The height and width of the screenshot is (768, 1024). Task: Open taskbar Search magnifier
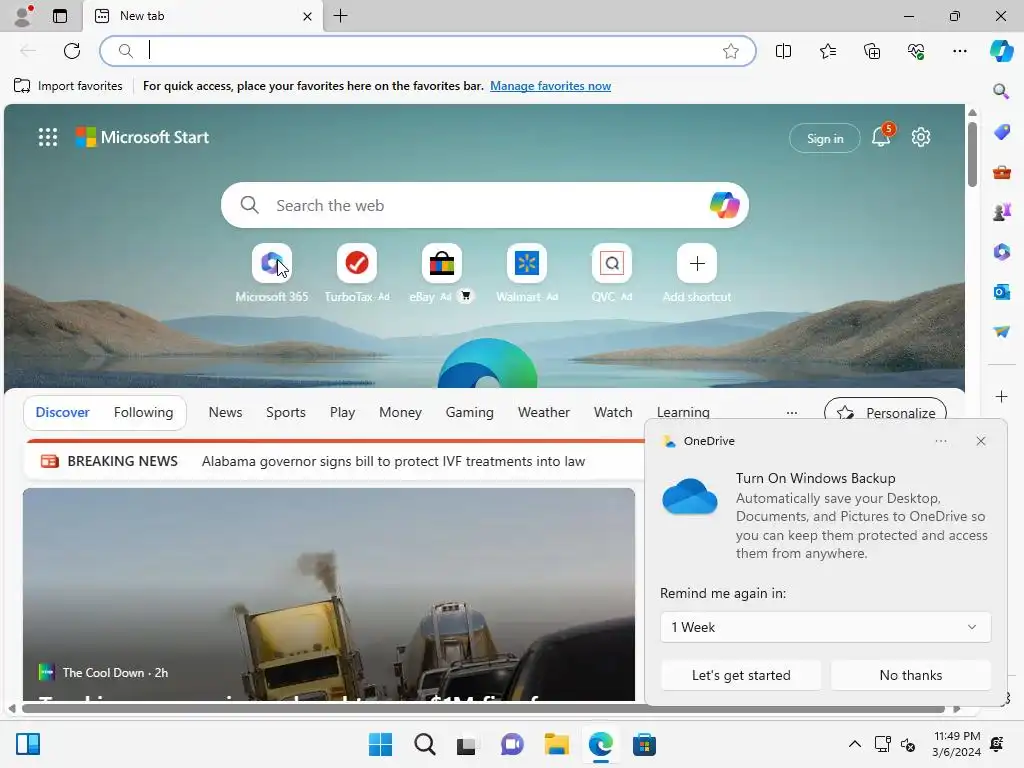click(x=424, y=744)
